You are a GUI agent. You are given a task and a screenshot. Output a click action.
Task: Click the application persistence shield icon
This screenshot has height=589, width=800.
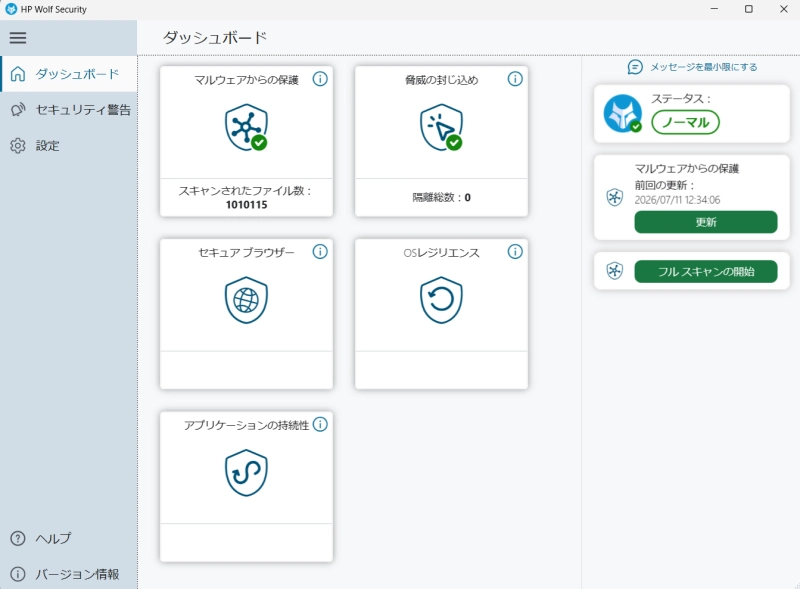246,473
